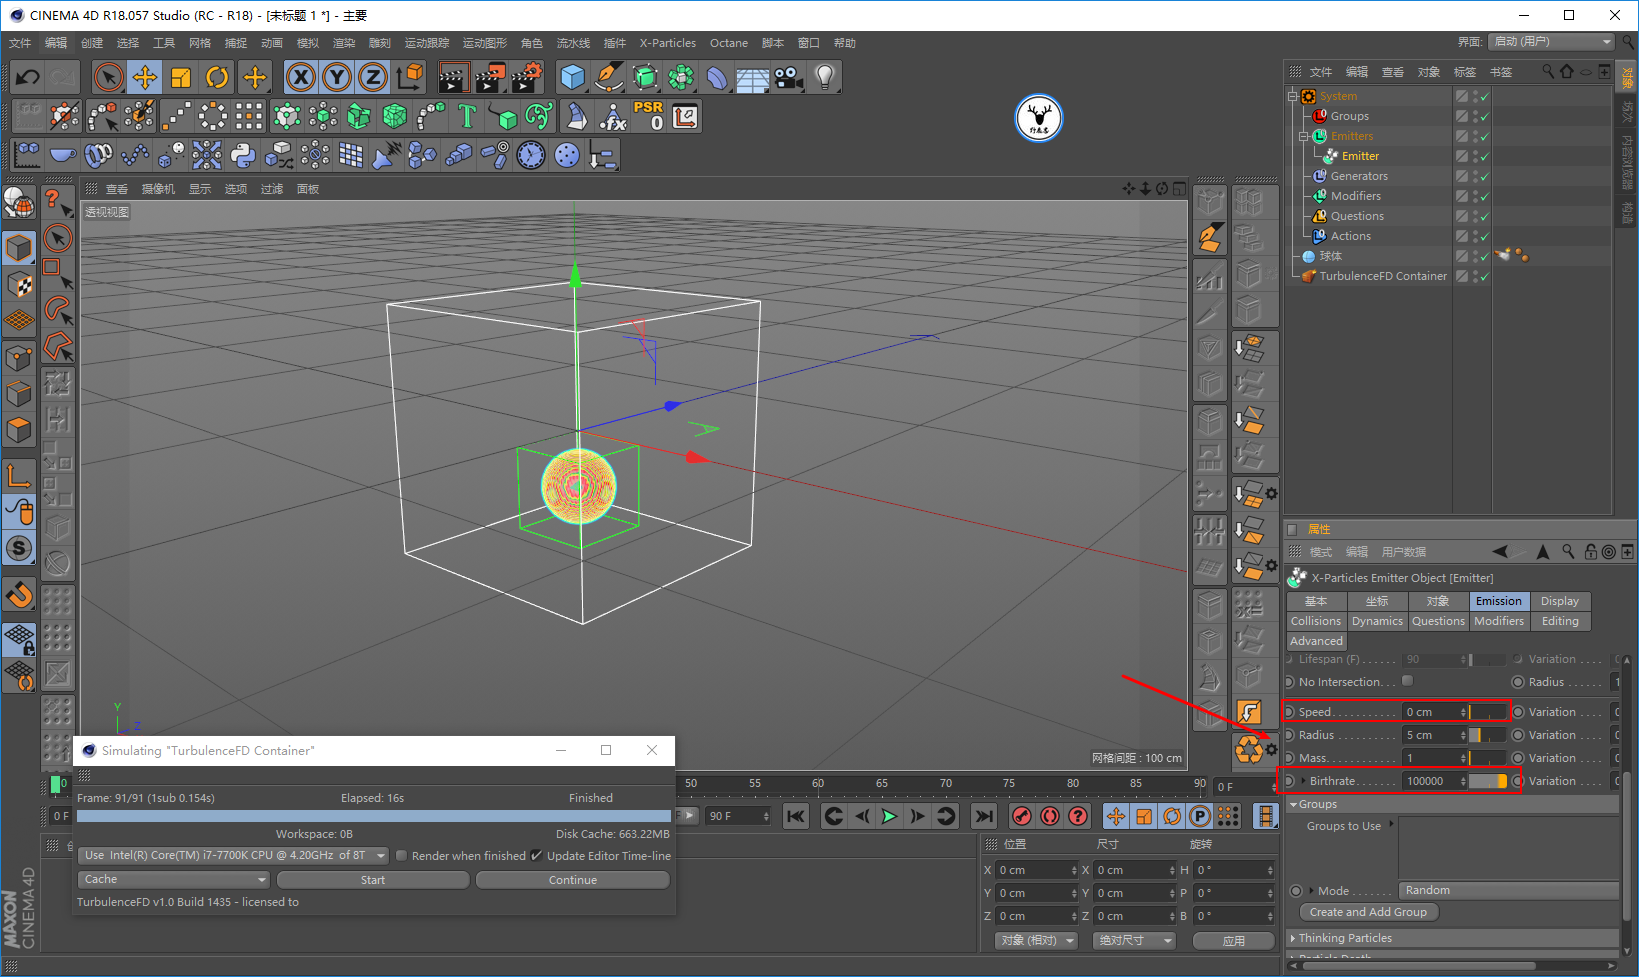The width and height of the screenshot is (1639, 977).
Task: Select the Live Selection tool
Action: (109, 77)
